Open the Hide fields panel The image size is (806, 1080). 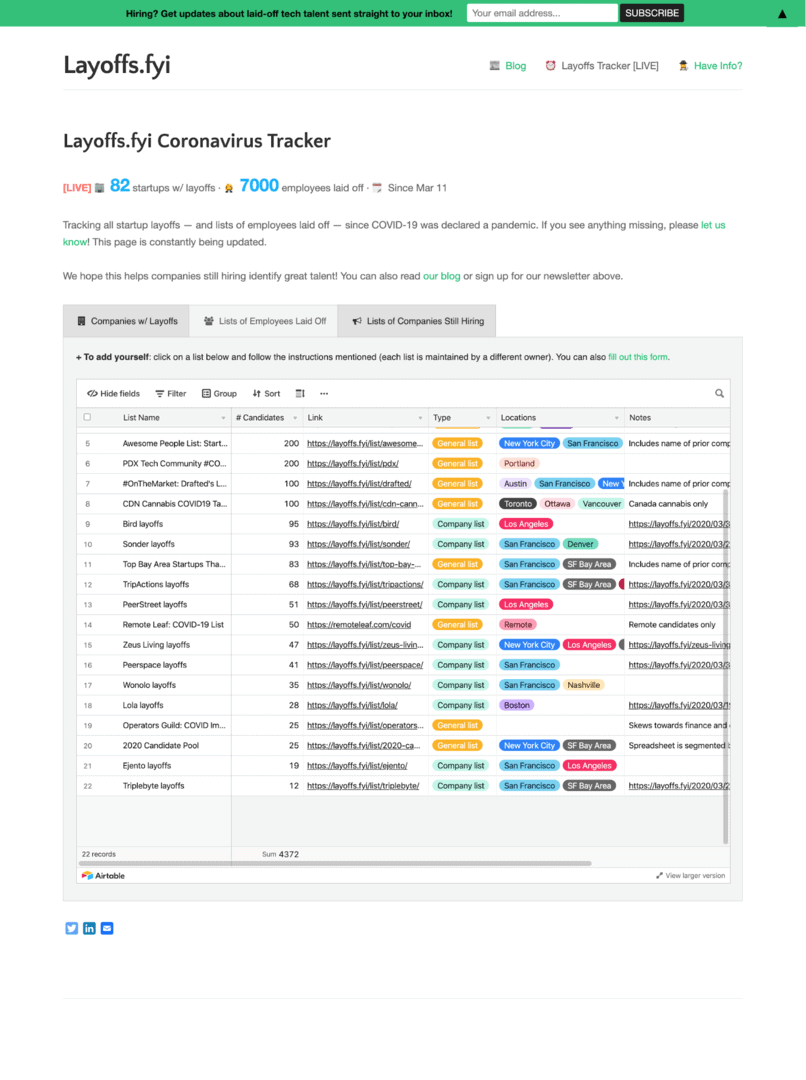pos(112,393)
